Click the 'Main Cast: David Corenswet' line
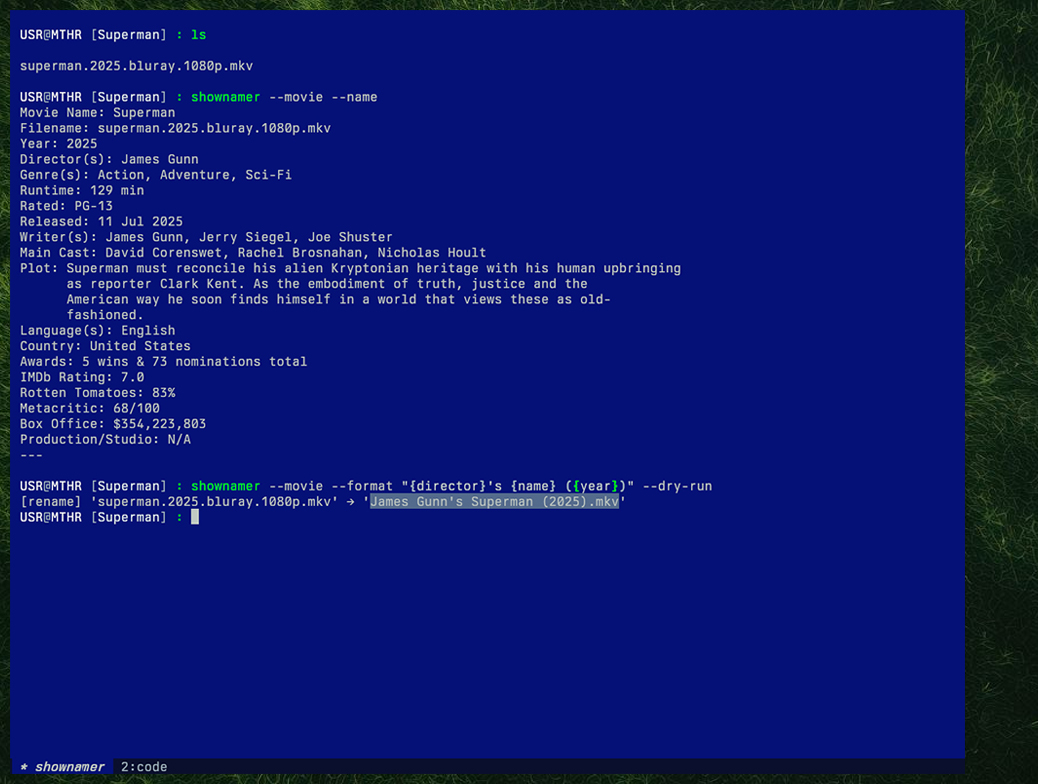The image size is (1038, 784). (253, 253)
